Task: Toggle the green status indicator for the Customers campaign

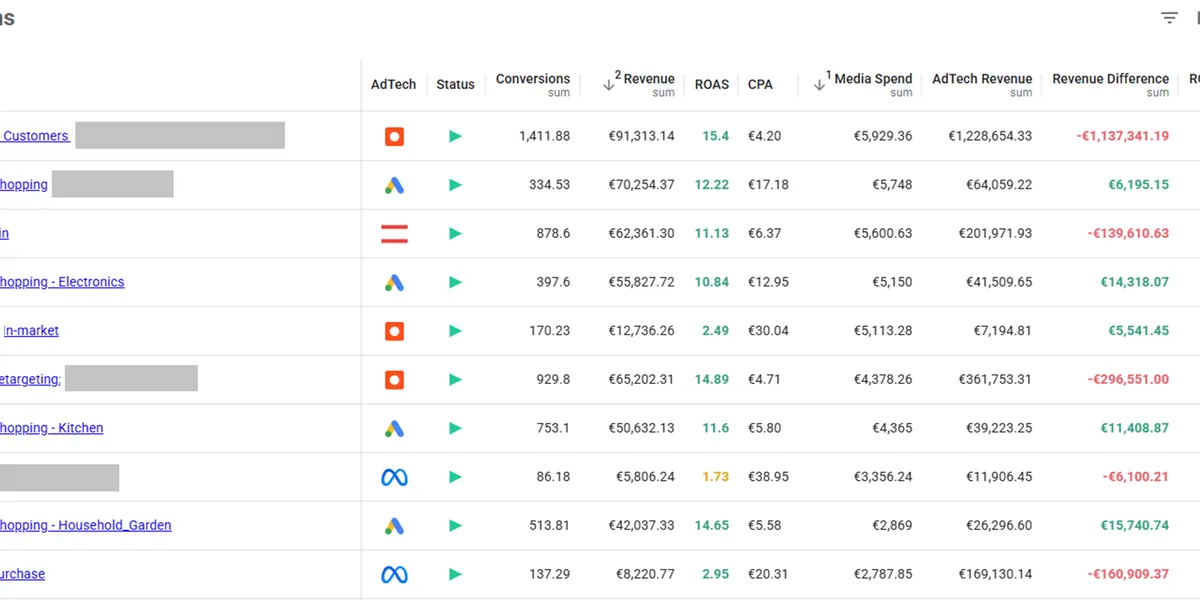Action: [x=455, y=135]
